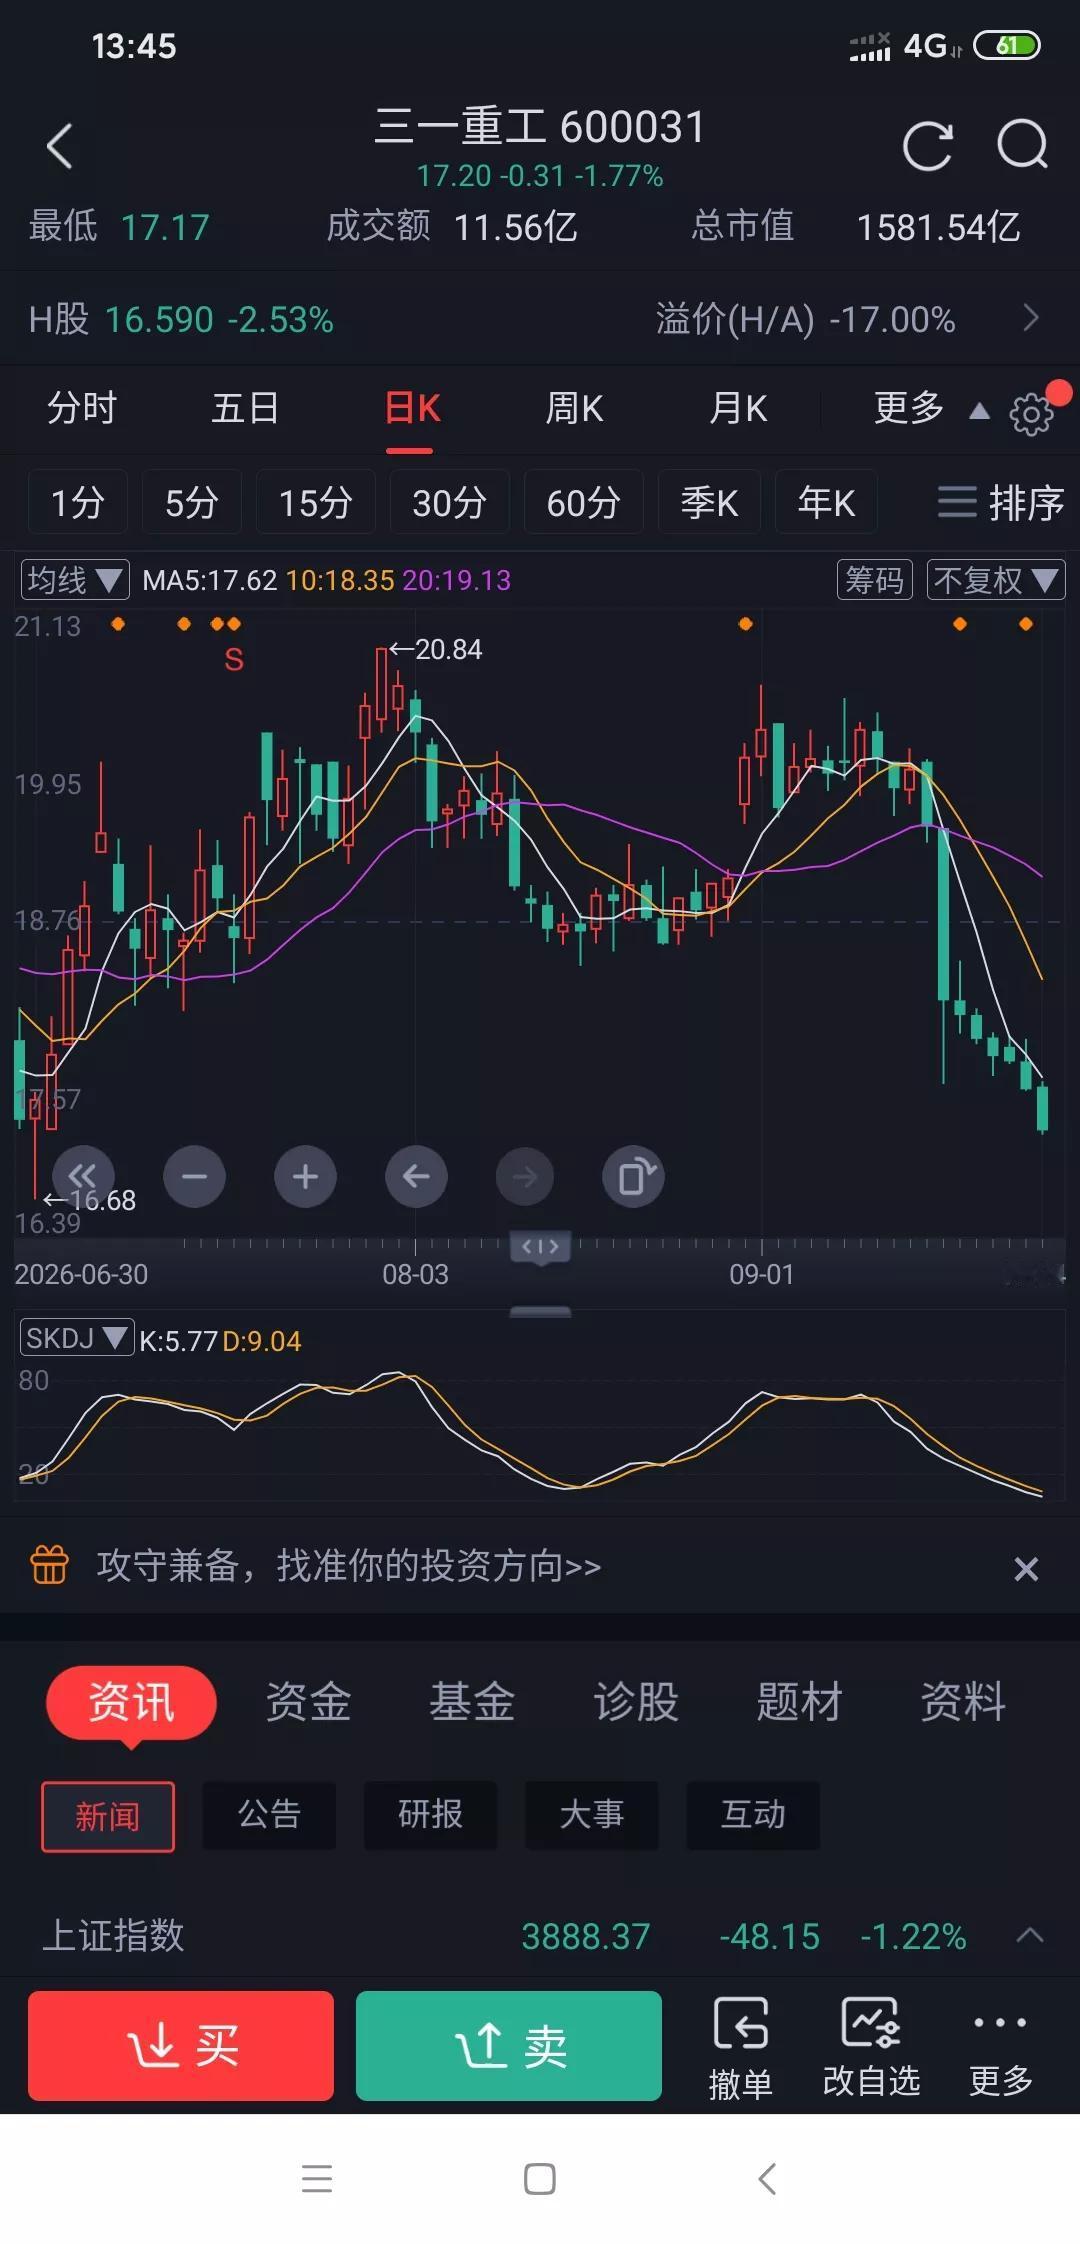
Task: Select the 公告 sub-tab
Action: click(x=269, y=1816)
